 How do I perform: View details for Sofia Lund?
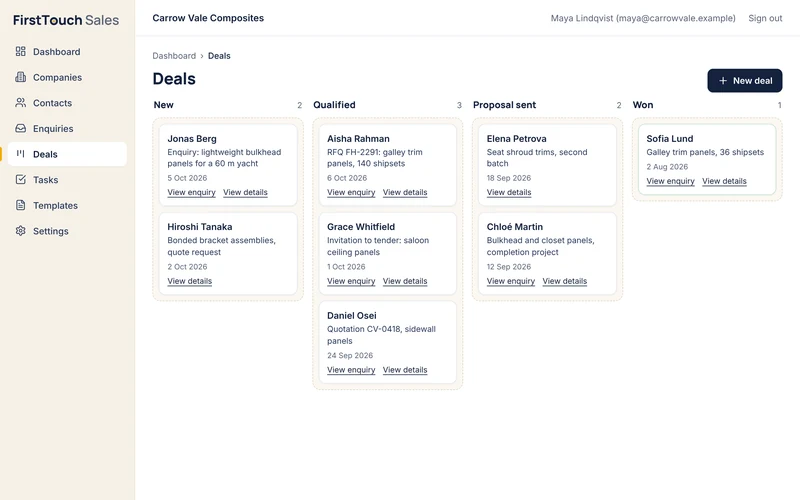(x=724, y=181)
